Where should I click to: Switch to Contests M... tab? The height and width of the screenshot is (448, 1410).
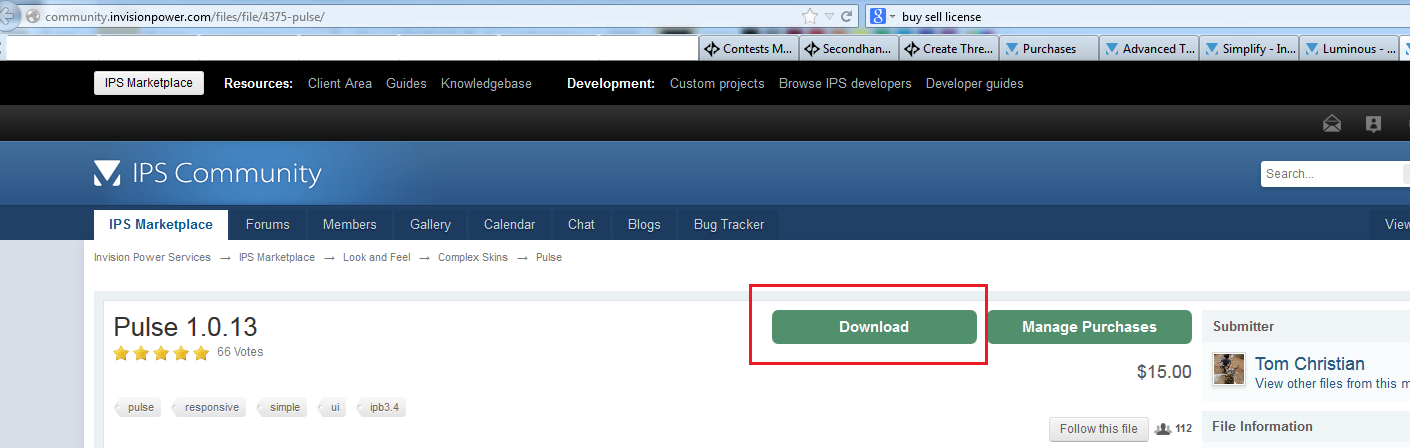tap(748, 48)
